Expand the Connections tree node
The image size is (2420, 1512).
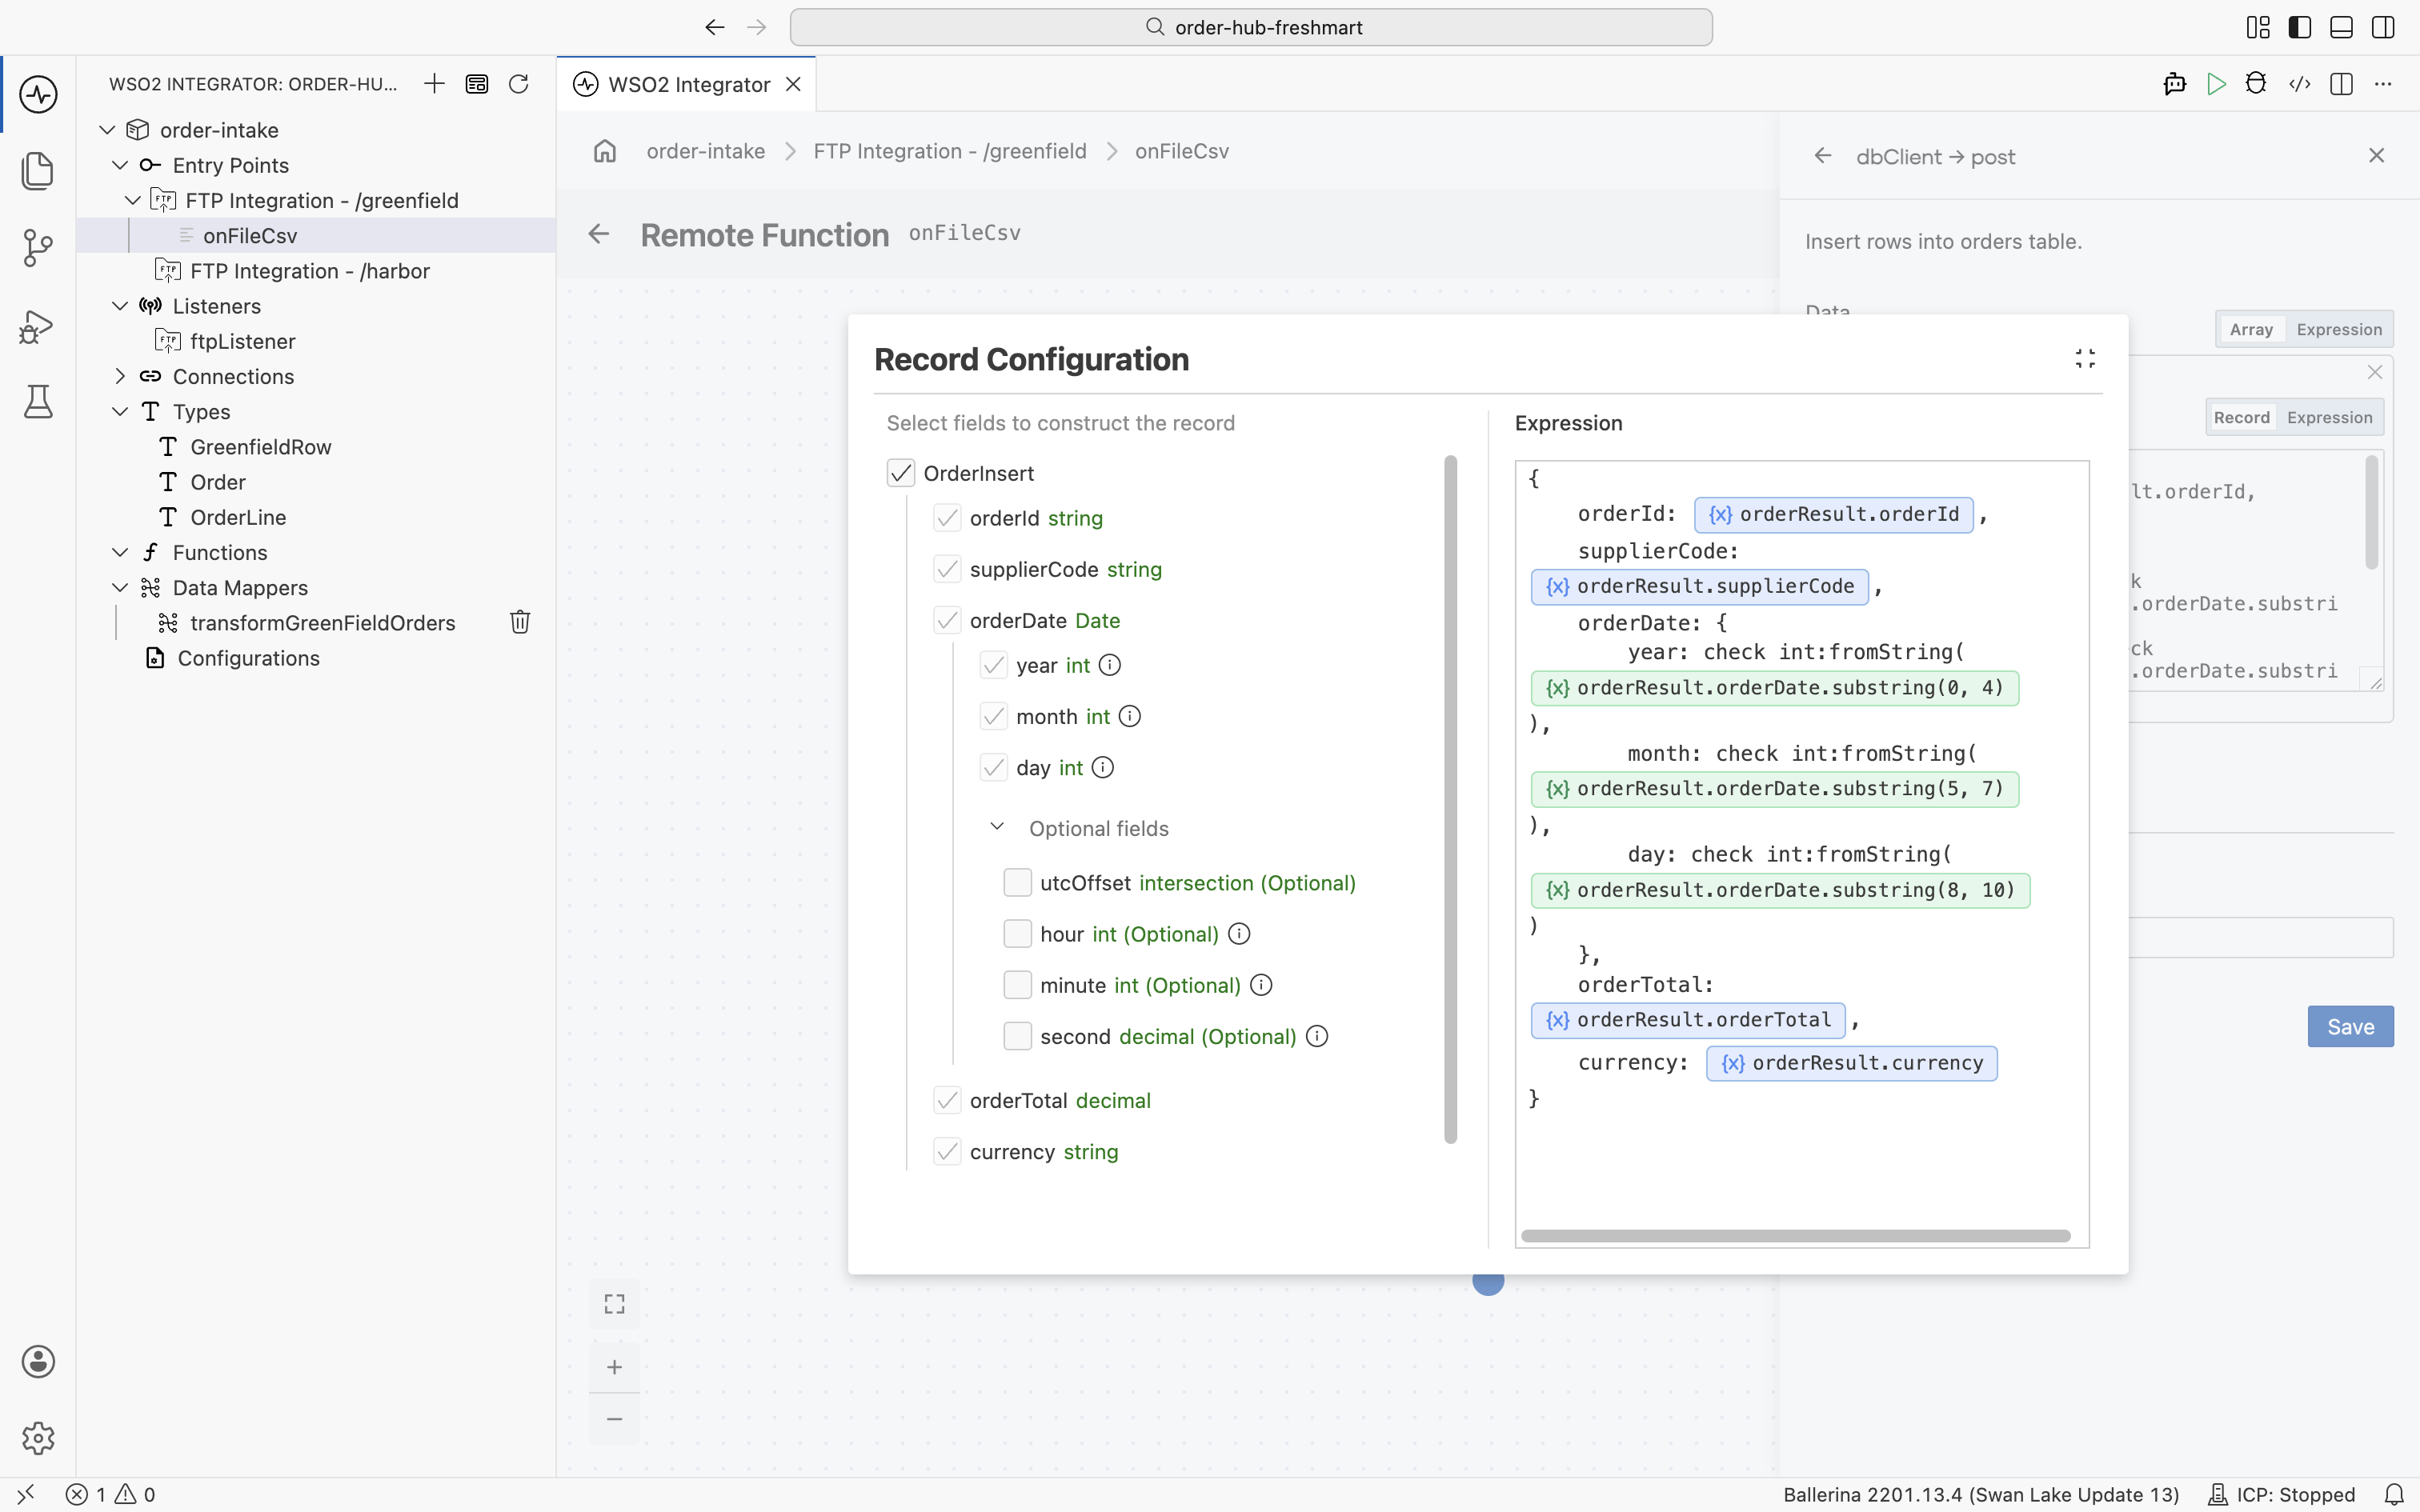pos(120,376)
